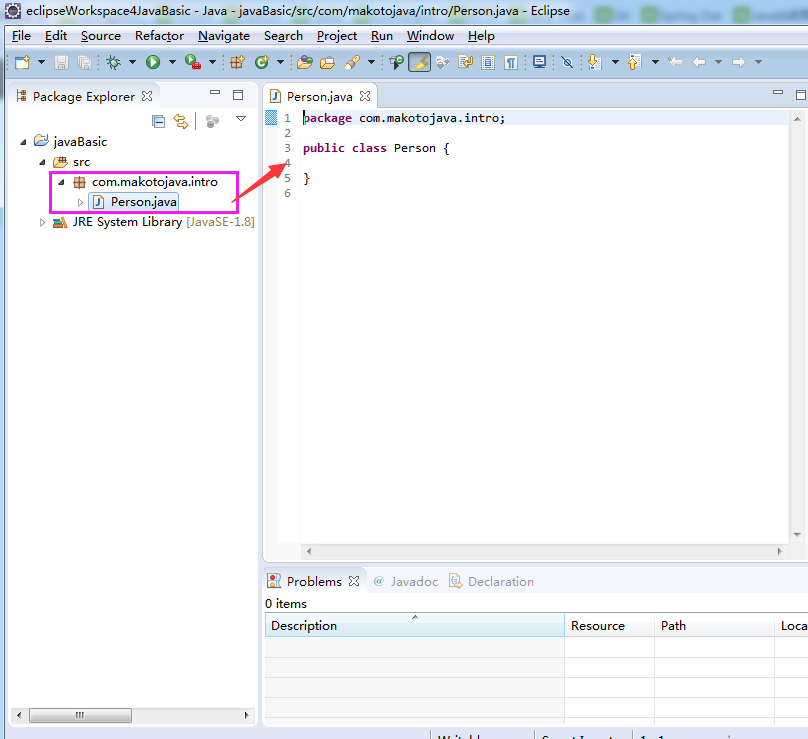Viewport: 808px width, 739px height.
Task: Click the New file toolbar icon
Action: (22, 62)
